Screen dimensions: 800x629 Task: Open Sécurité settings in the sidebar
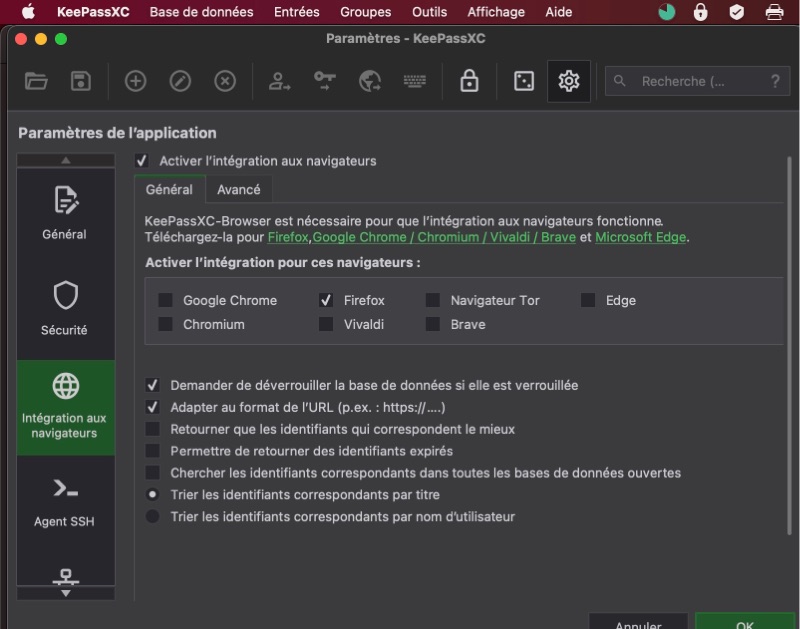click(65, 308)
